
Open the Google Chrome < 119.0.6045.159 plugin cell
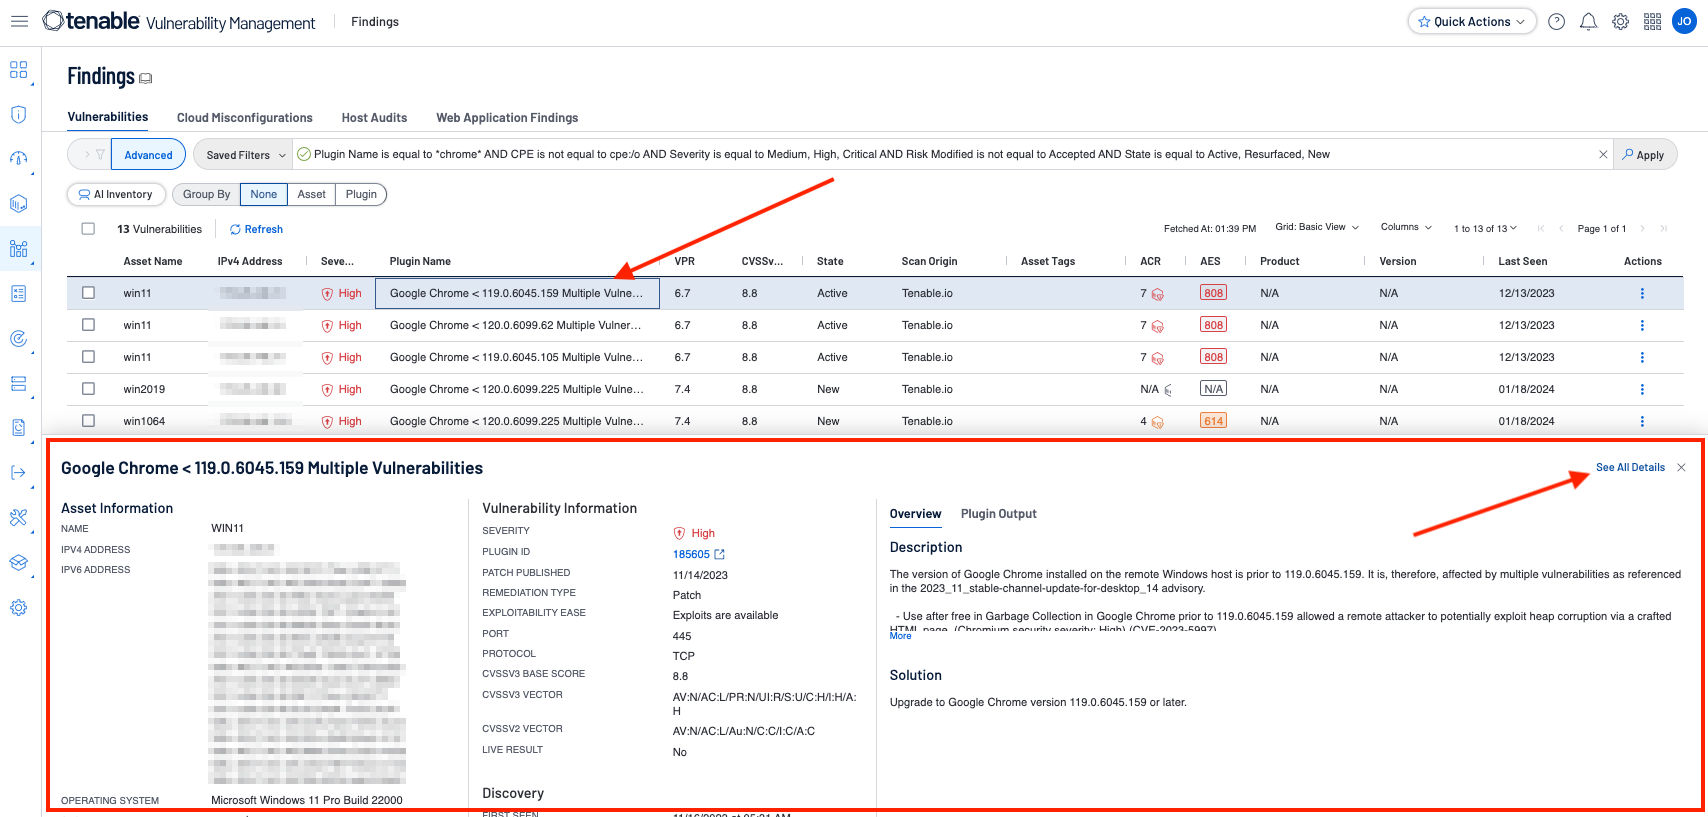coord(517,293)
